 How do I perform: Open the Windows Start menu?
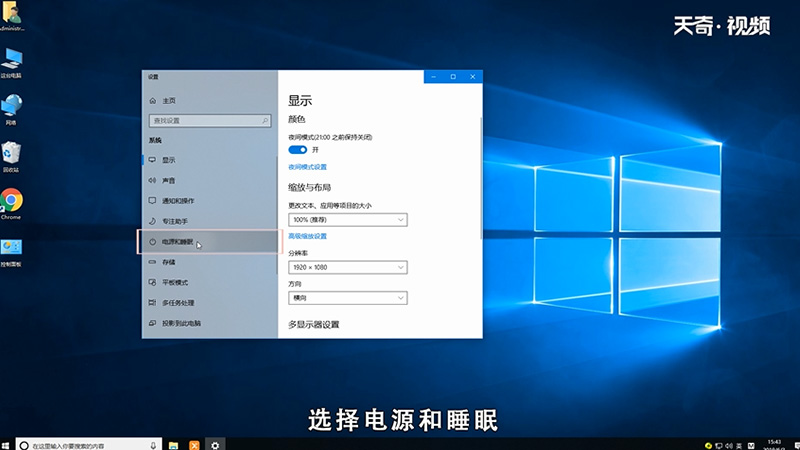[x=6, y=445]
